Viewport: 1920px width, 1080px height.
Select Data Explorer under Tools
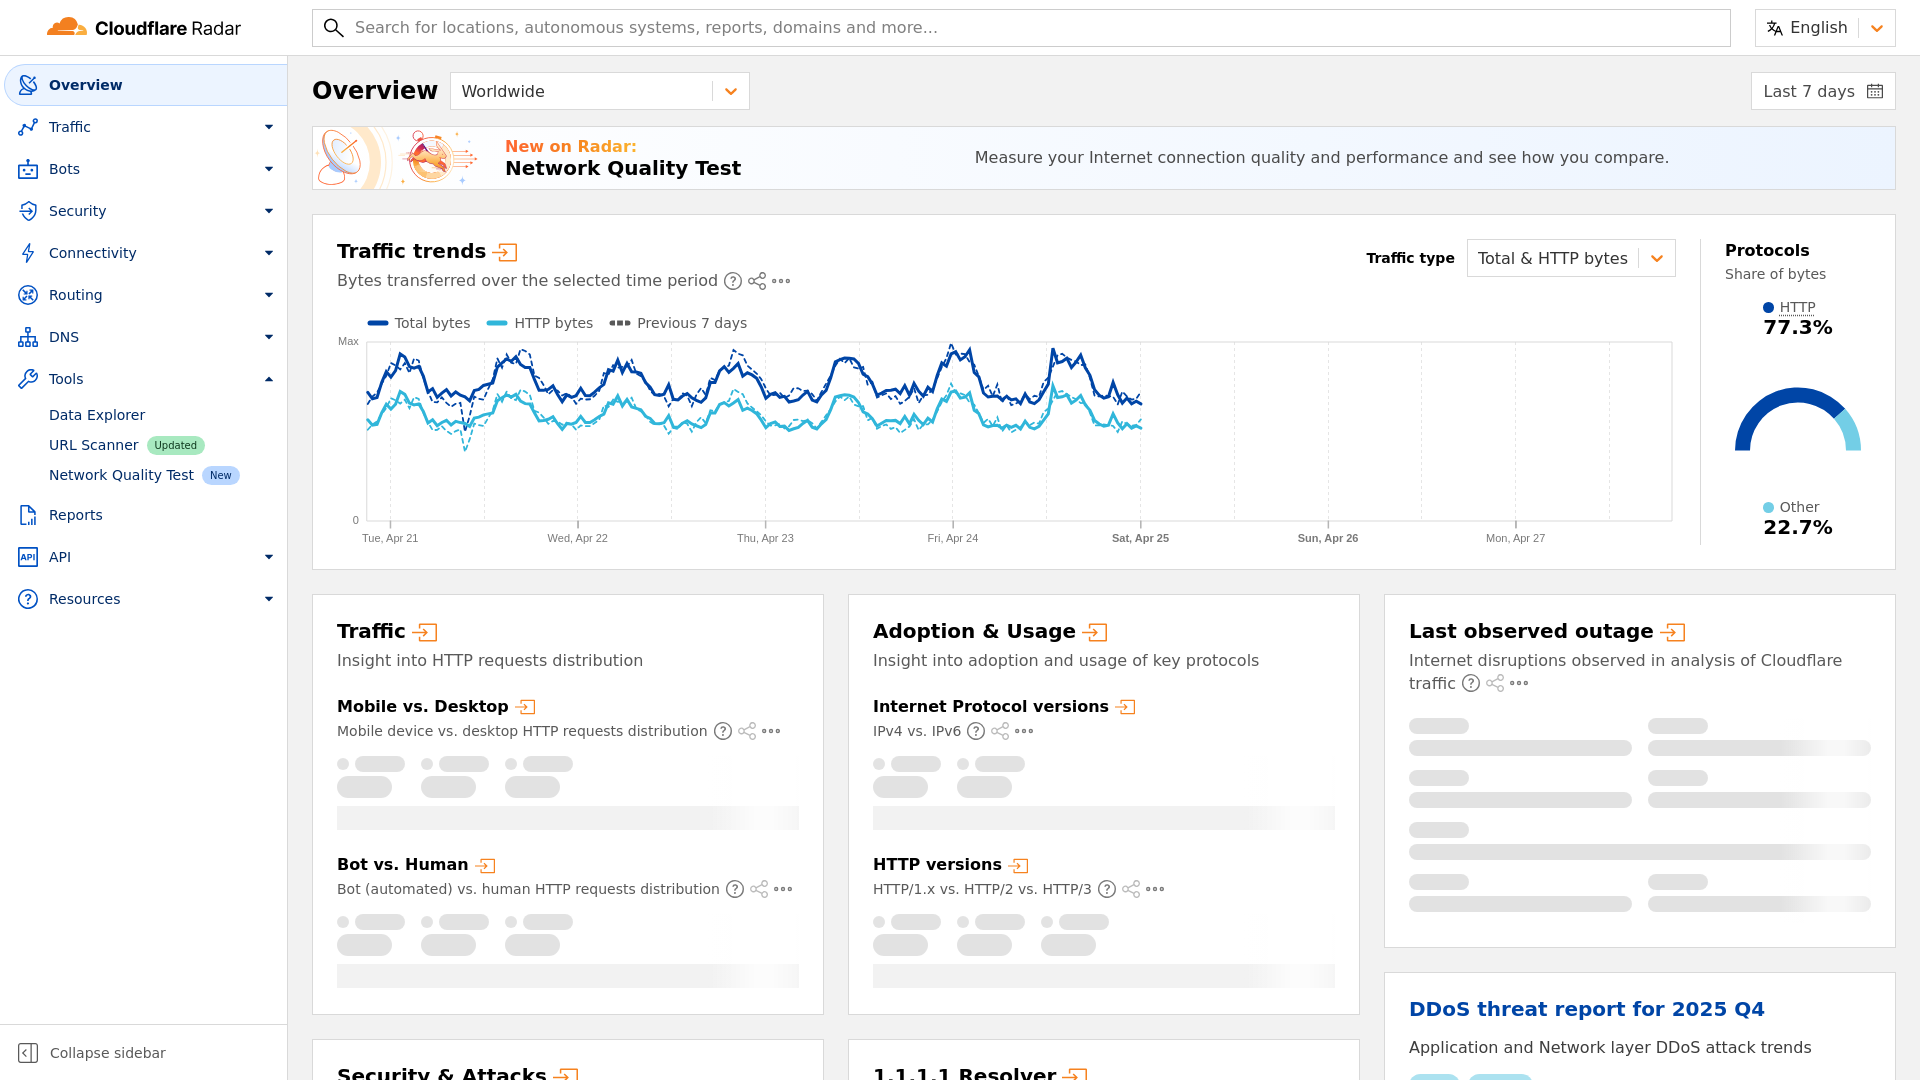click(97, 415)
